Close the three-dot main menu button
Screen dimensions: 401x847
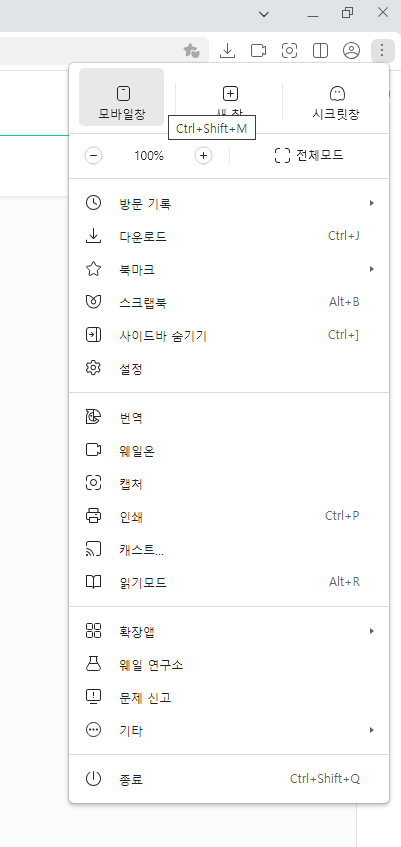[382, 51]
